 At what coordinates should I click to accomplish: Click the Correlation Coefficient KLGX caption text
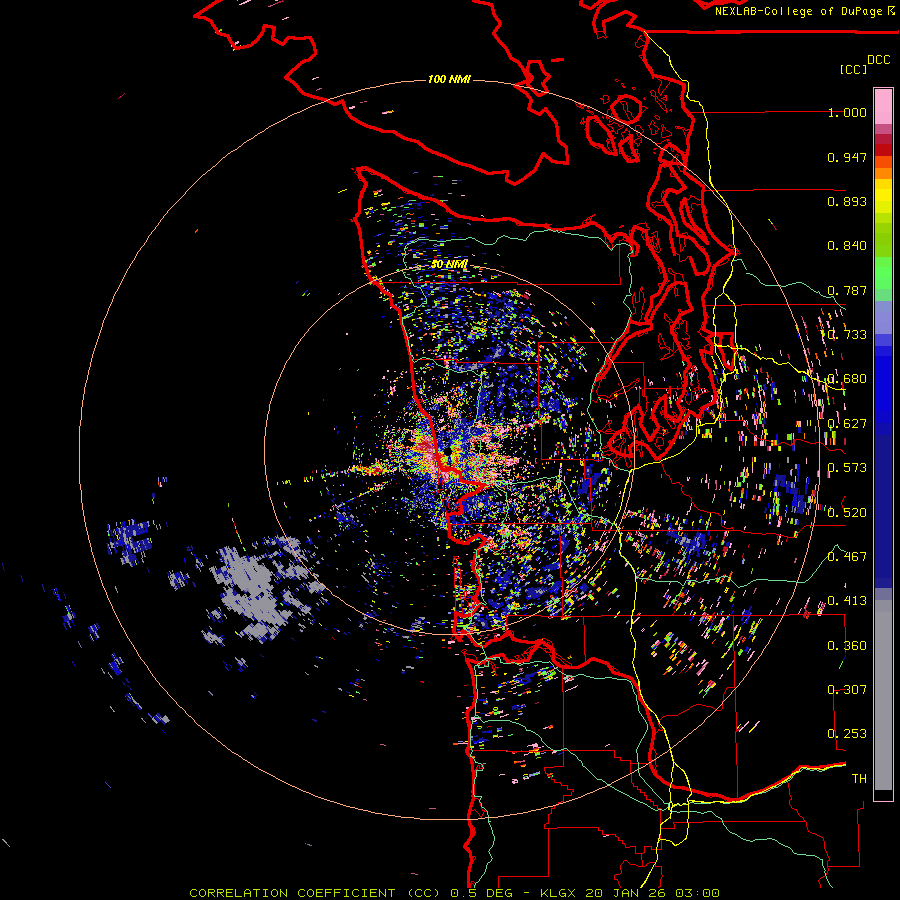454,893
